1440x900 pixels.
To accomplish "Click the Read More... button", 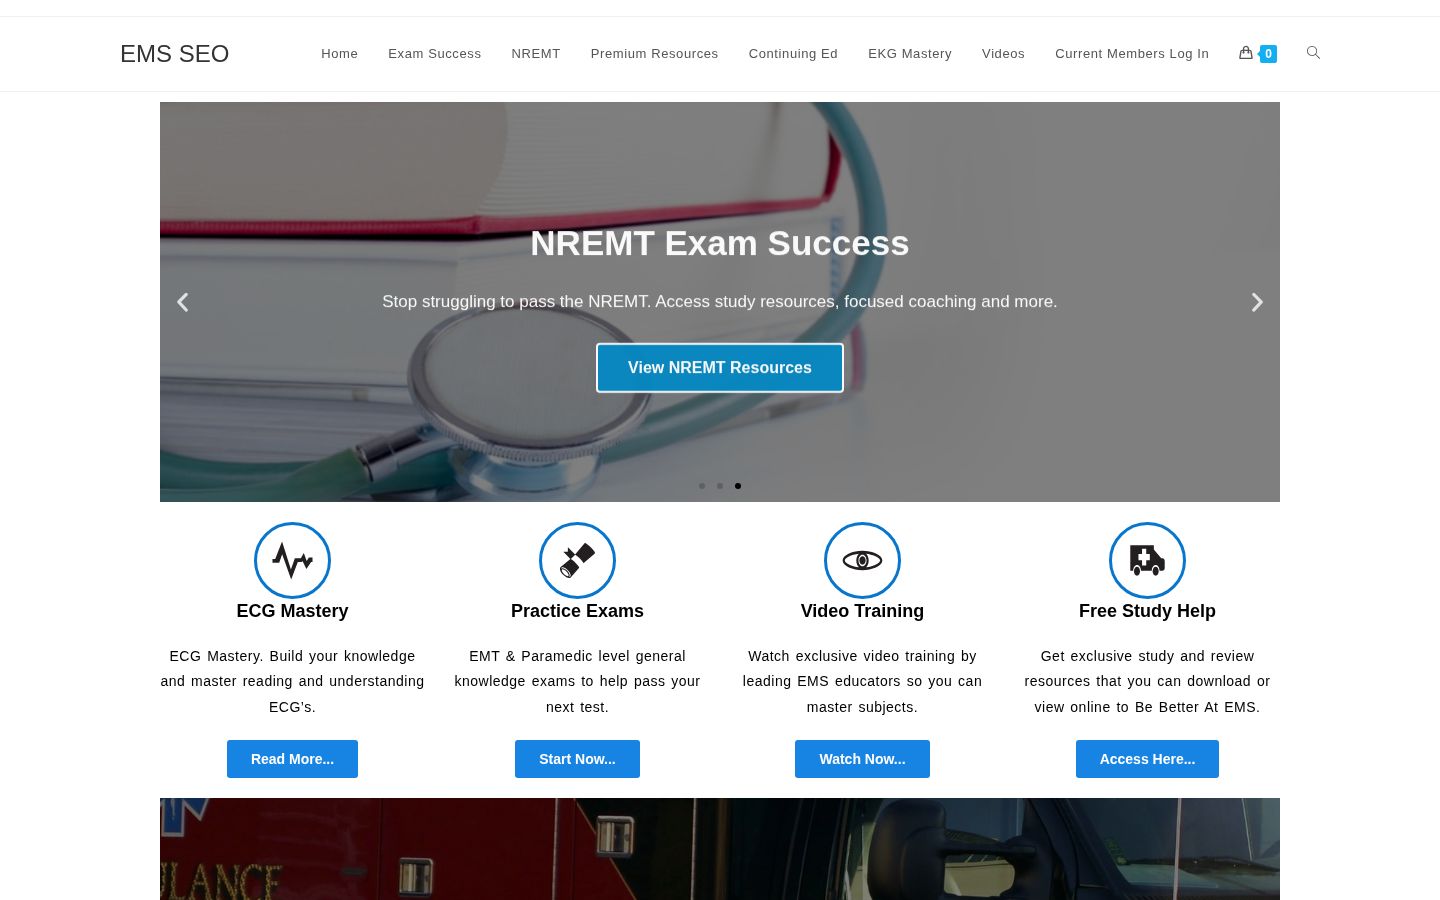I will pyautogui.click(x=292, y=759).
